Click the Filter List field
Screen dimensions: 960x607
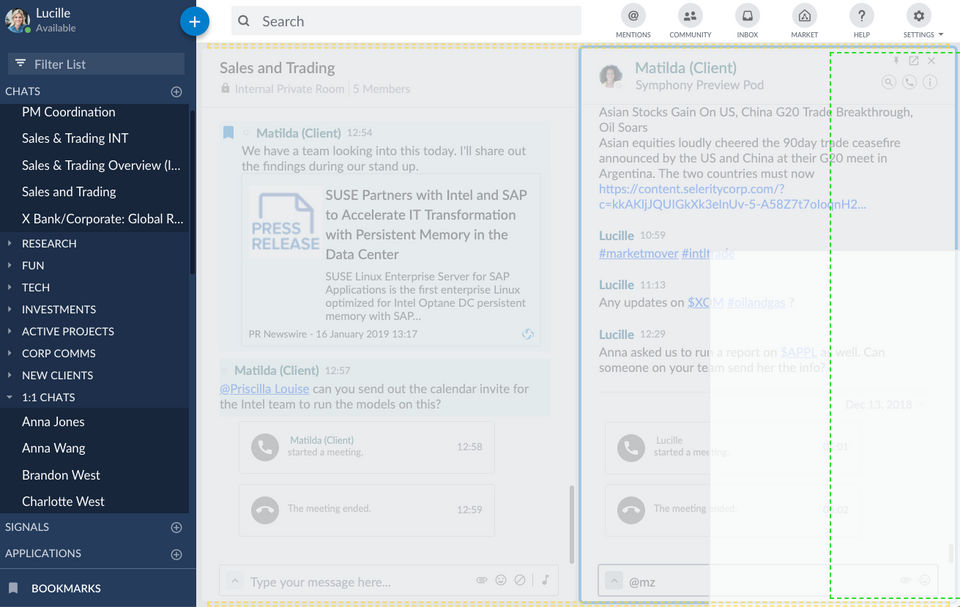point(96,64)
